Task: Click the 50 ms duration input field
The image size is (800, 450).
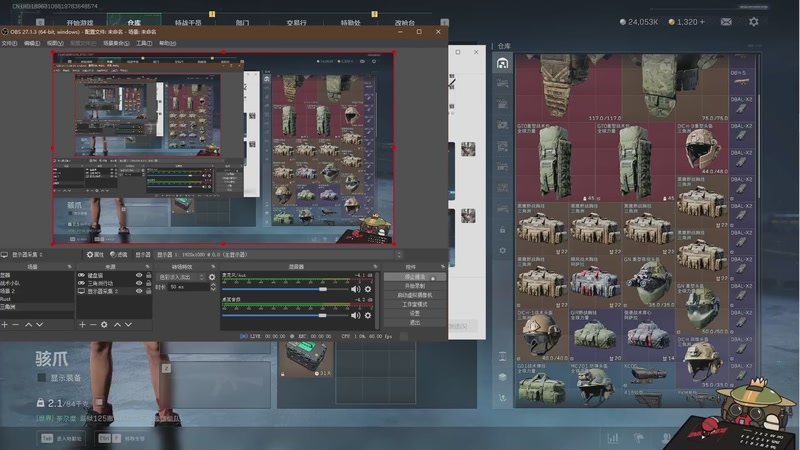Action: (189, 287)
